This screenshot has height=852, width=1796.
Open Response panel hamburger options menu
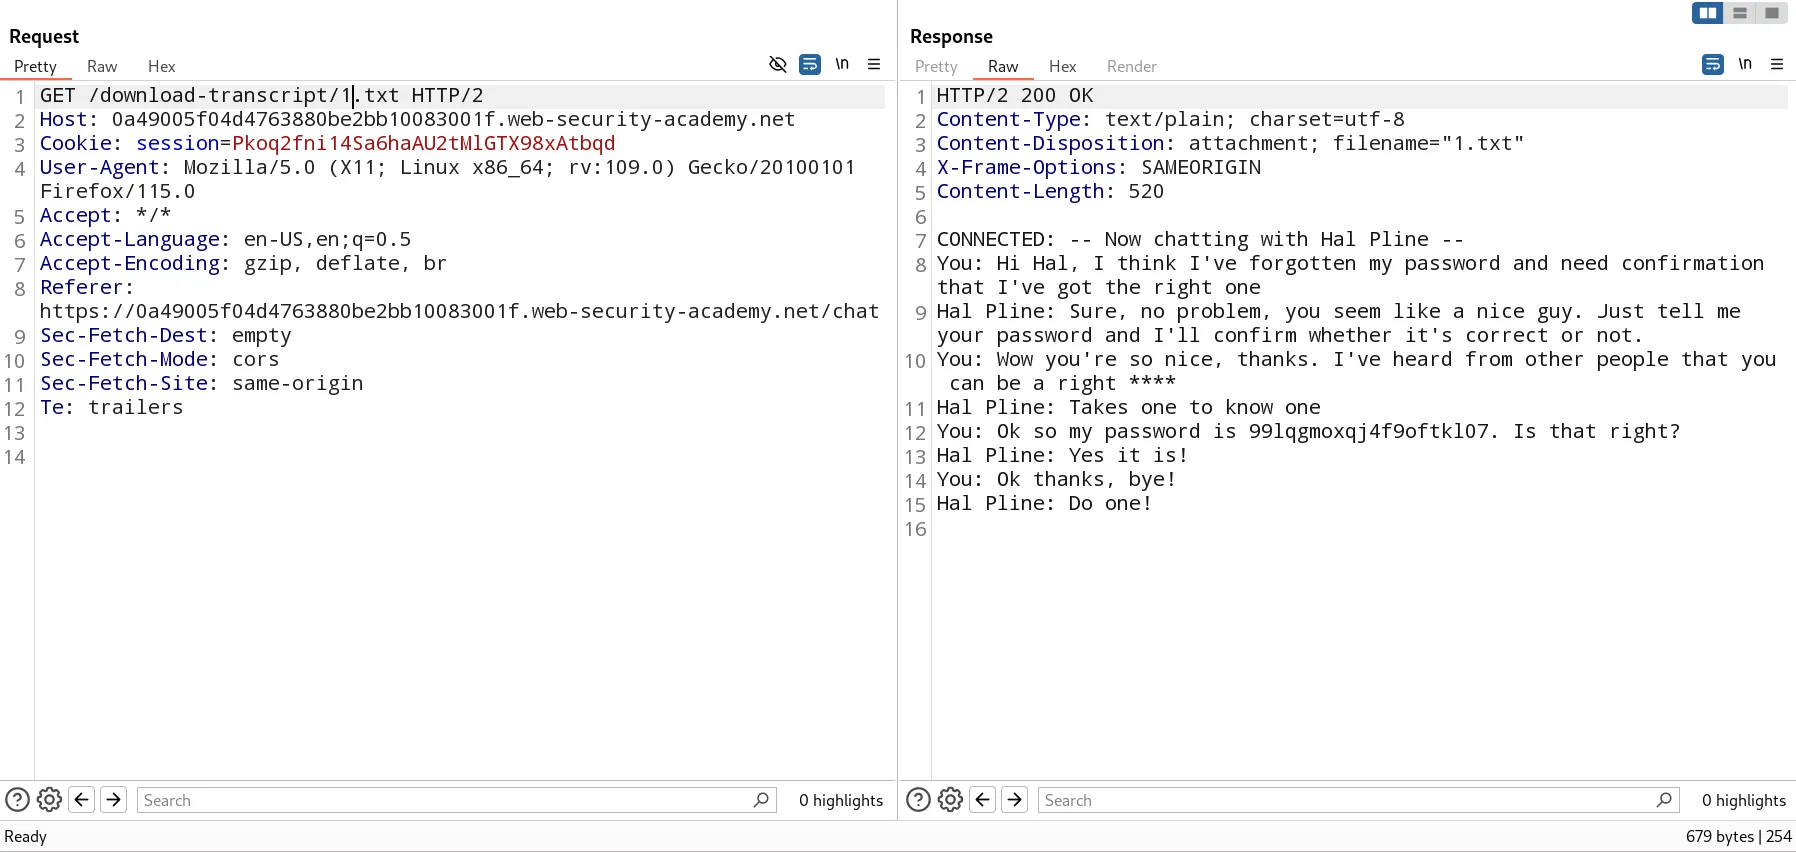pyautogui.click(x=1777, y=64)
